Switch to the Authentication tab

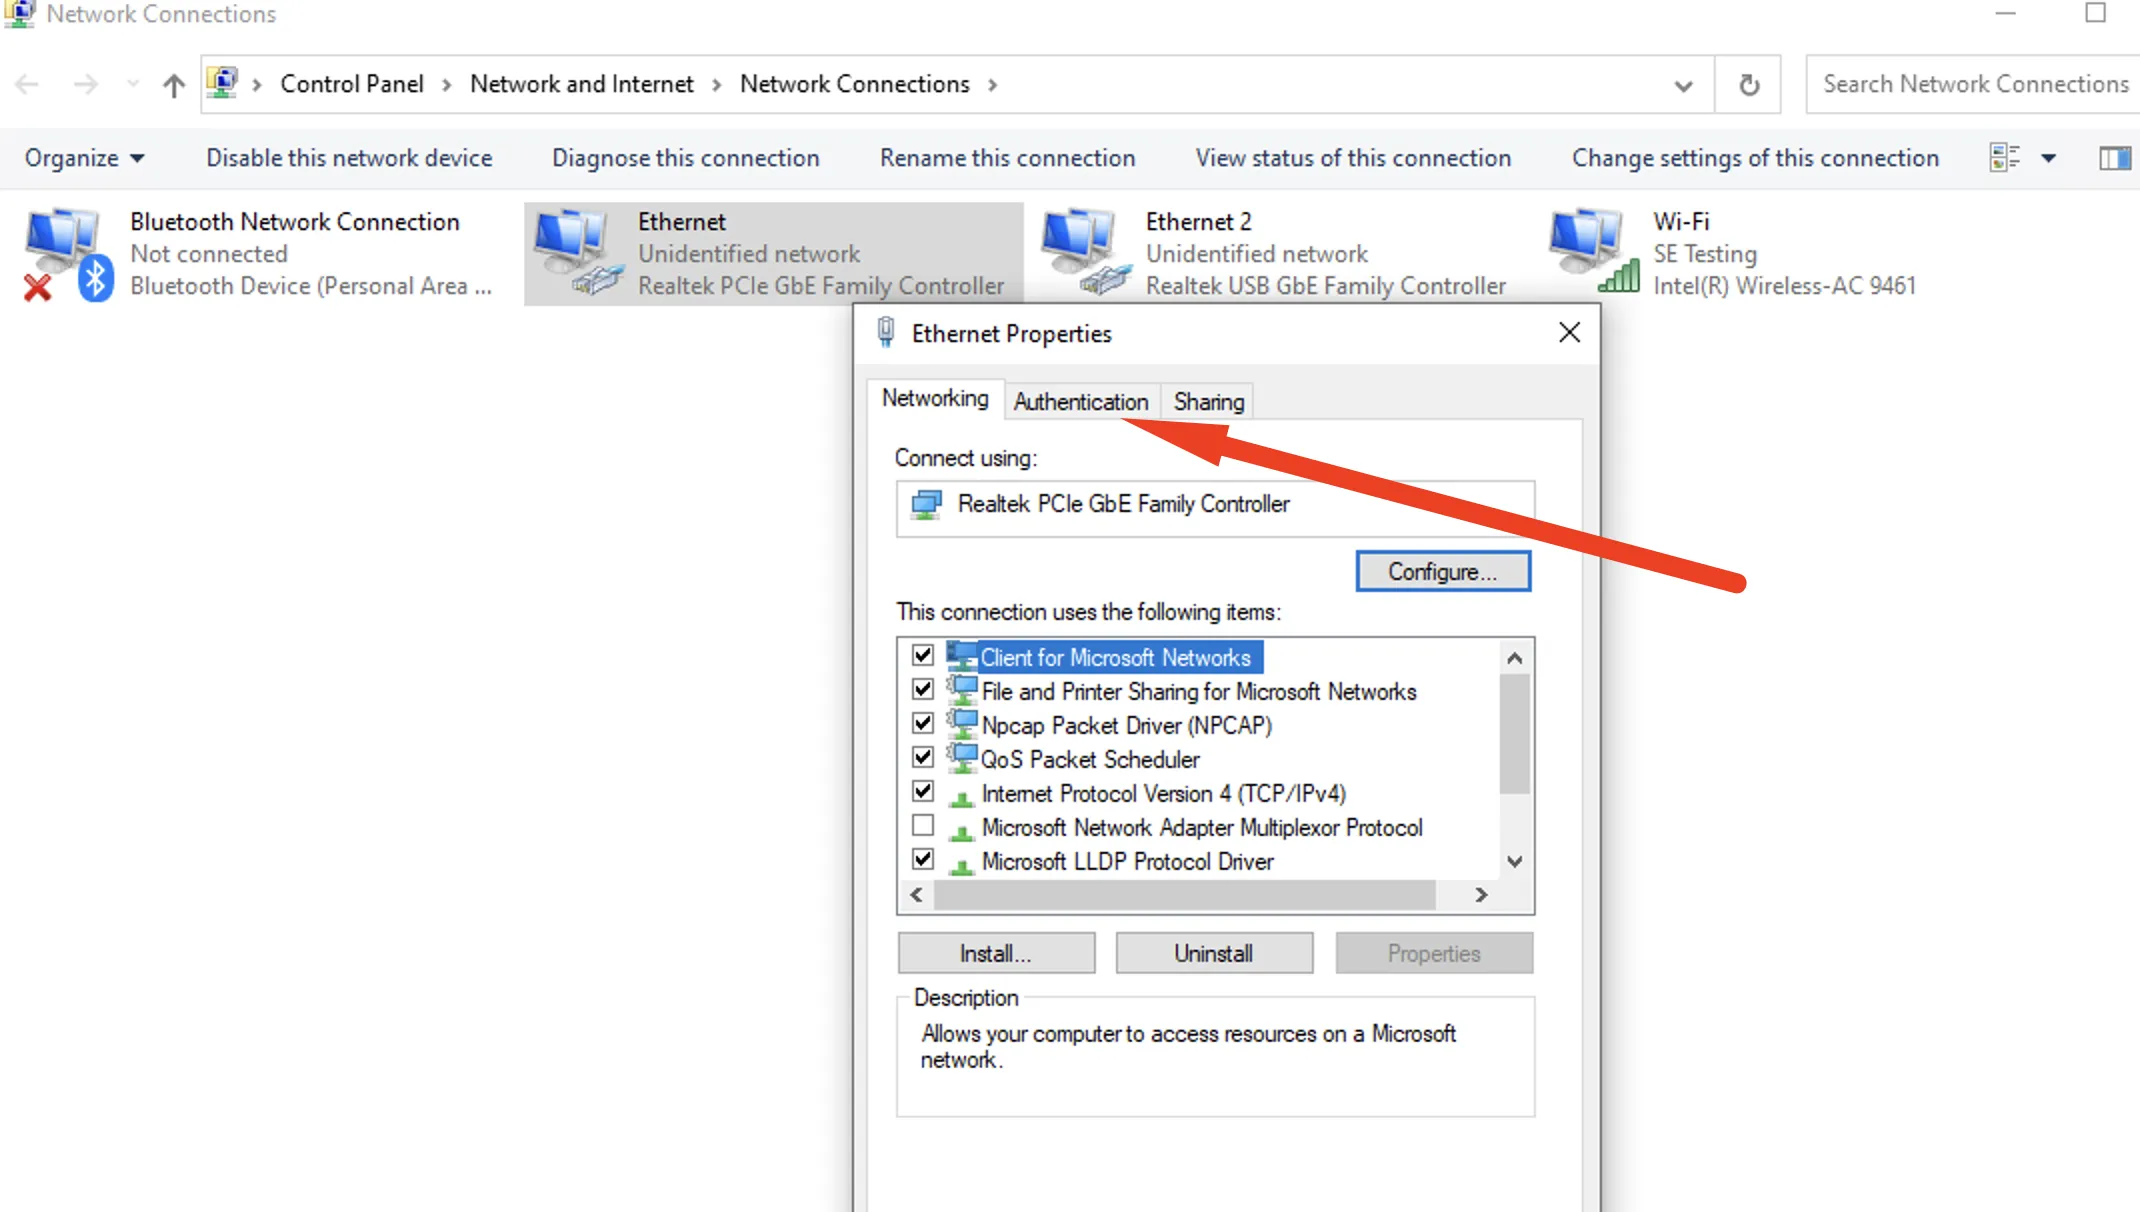1081,402
